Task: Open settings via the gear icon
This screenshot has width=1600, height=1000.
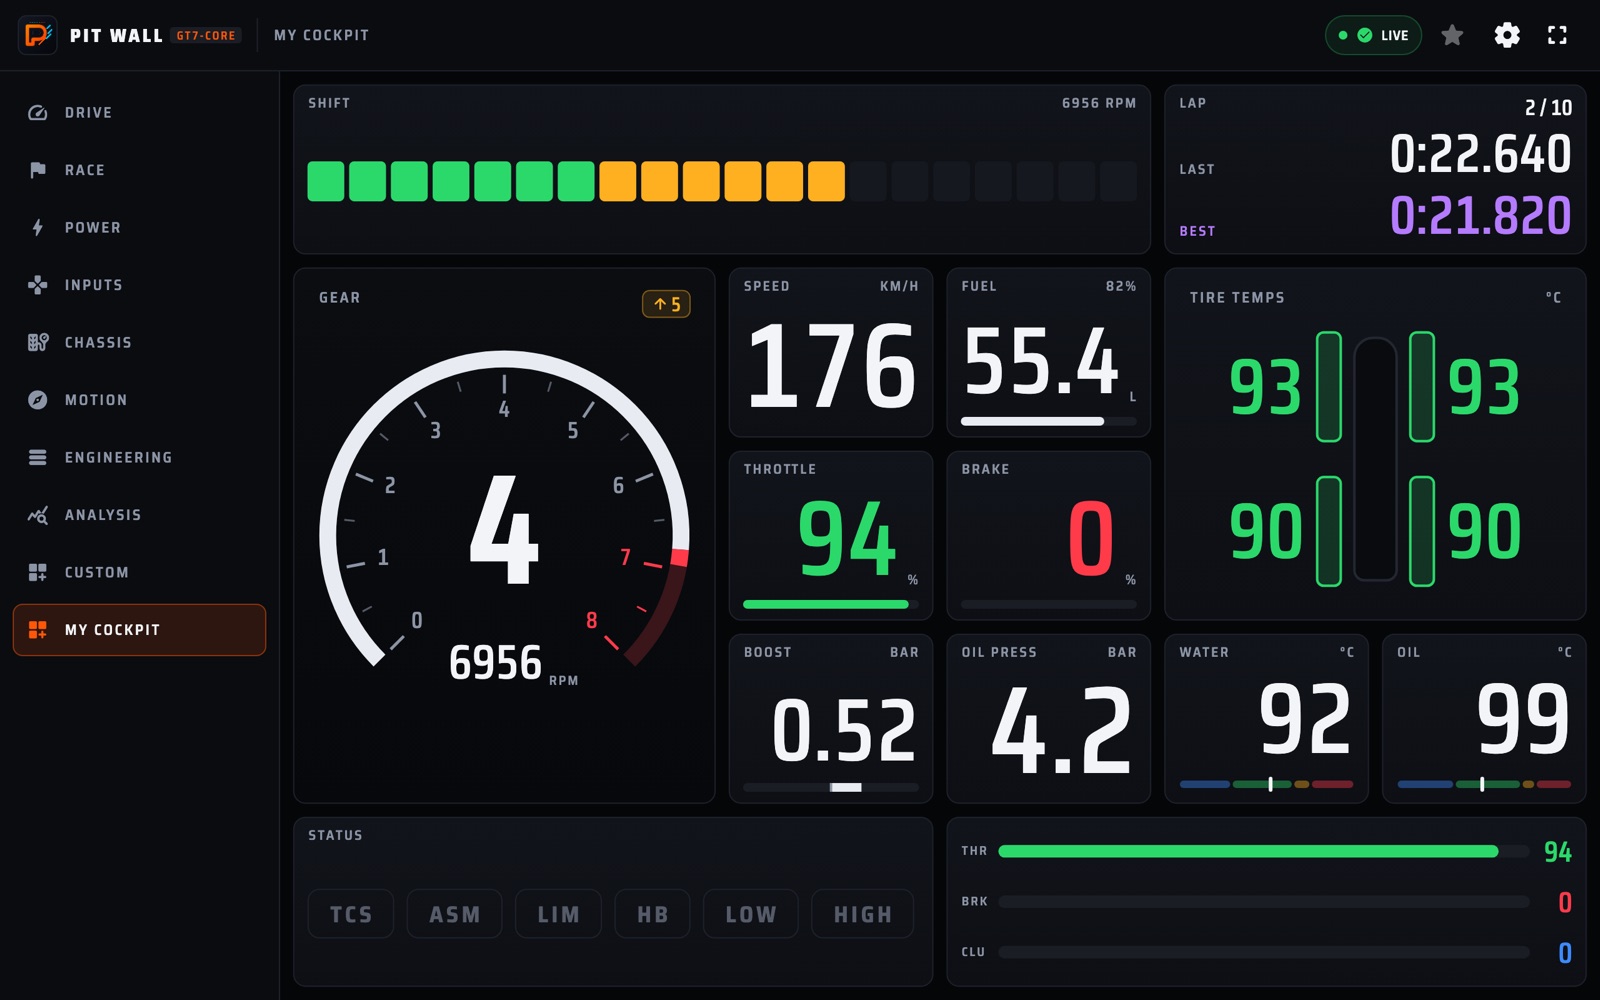Action: [1507, 35]
